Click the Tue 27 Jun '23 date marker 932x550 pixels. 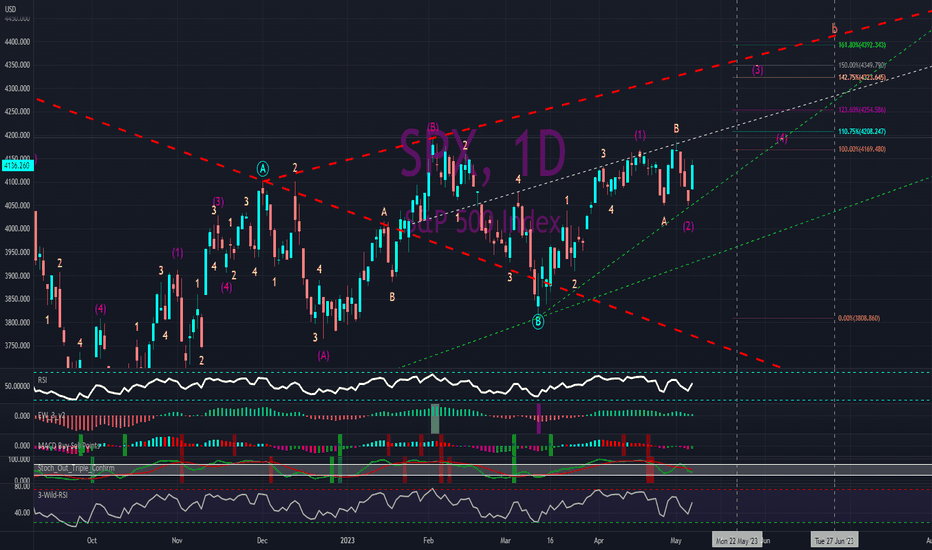[835, 541]
